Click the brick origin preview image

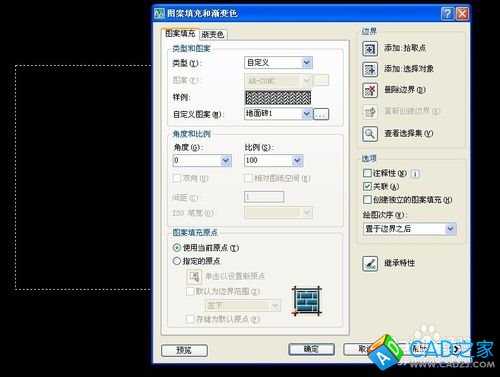[307, 301]
